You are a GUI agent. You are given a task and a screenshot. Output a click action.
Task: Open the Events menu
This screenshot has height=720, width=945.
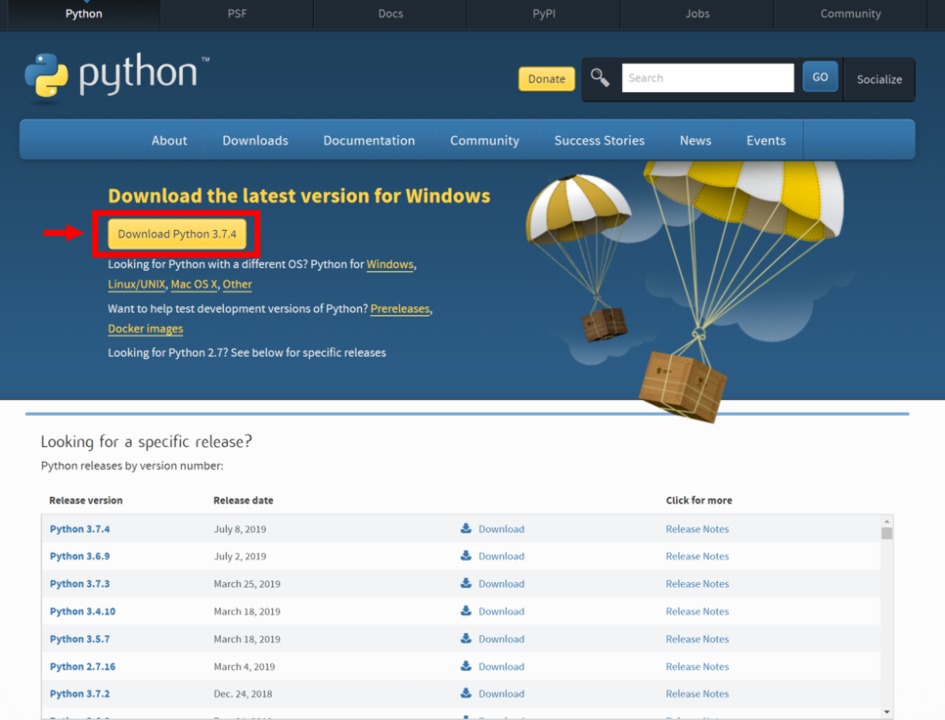coord(766,140)
